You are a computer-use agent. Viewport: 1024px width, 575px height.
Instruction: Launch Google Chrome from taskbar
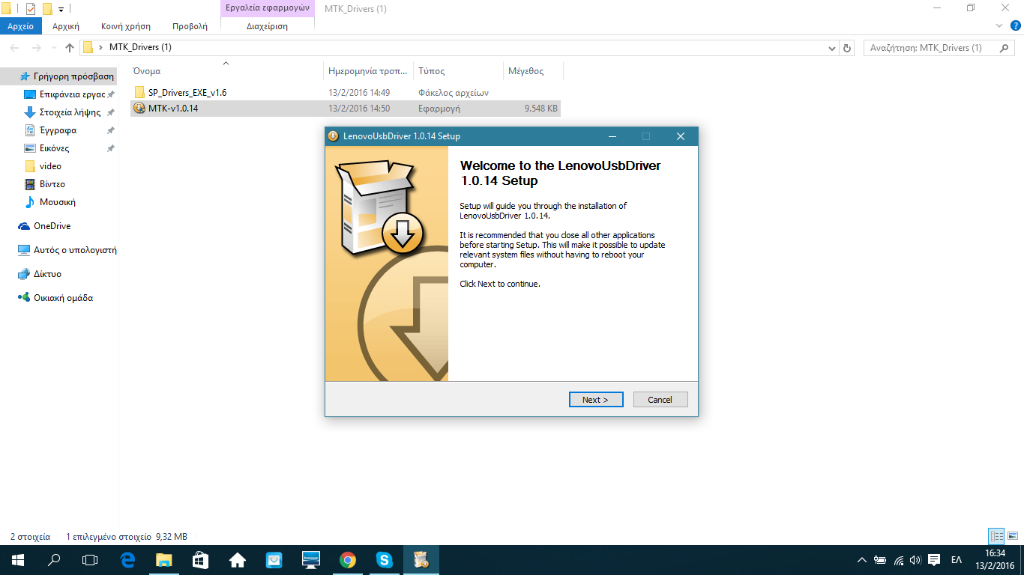click(x=347, y=560)
